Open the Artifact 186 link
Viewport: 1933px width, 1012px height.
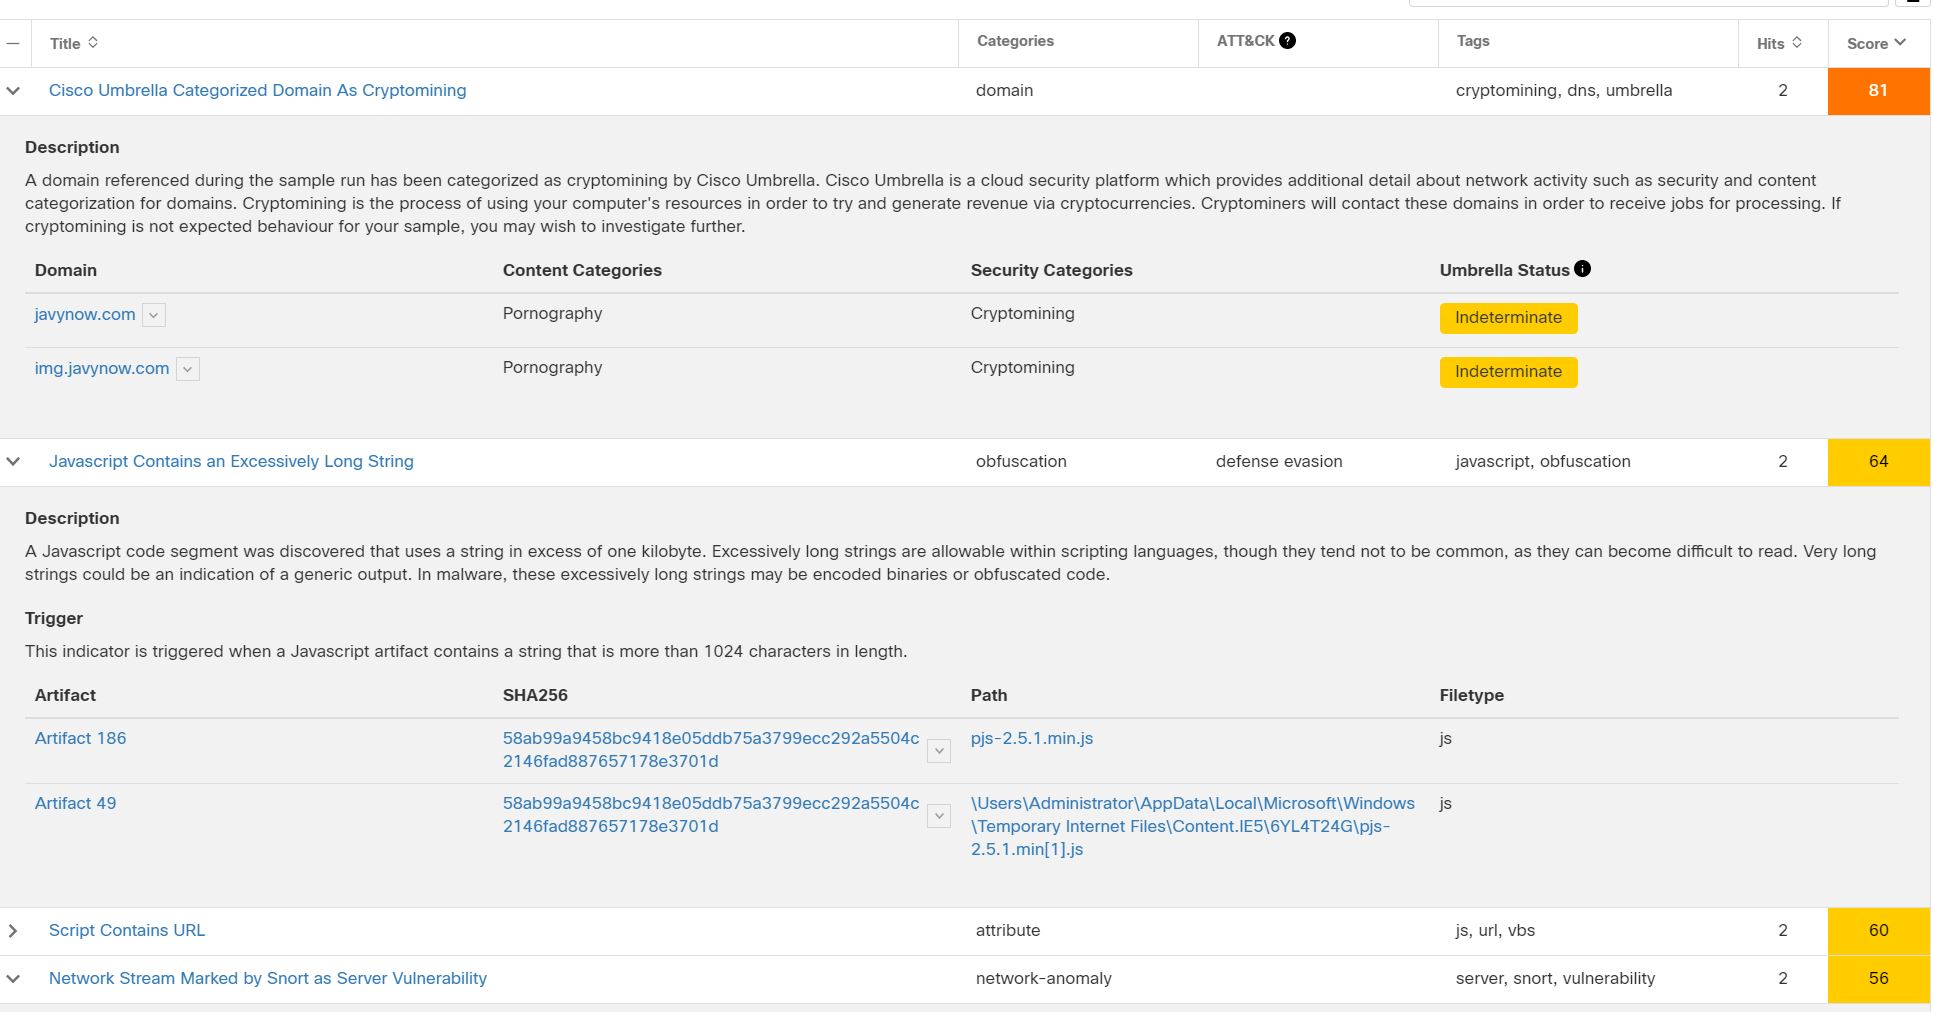[x=80, y=738]
